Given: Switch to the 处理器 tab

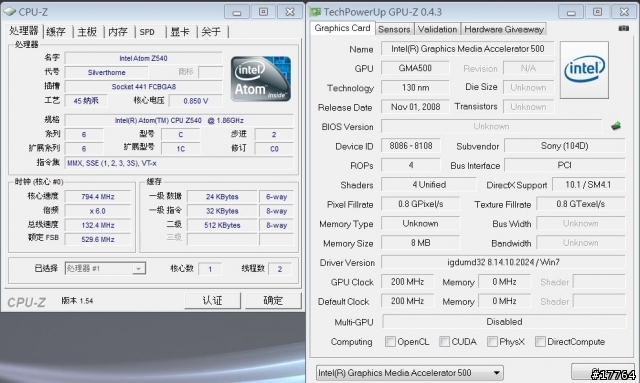Looking at the screenshot, I should pos(24,31).
